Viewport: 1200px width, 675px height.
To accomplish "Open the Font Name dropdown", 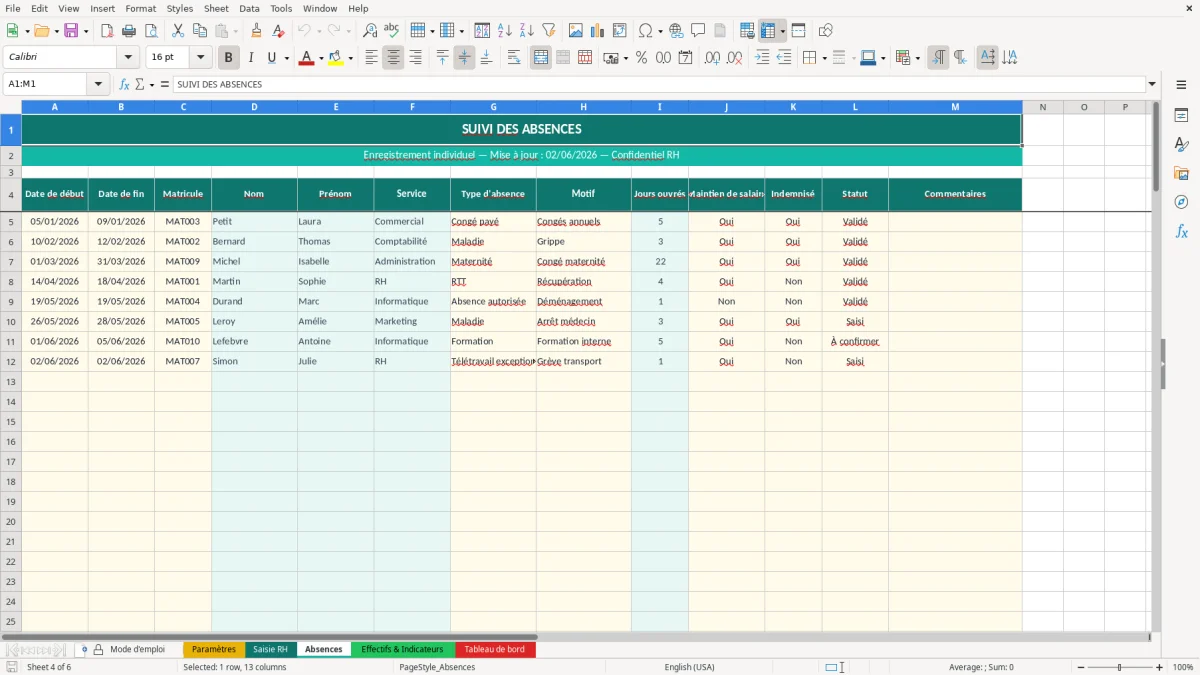I will tap(128, 58).
